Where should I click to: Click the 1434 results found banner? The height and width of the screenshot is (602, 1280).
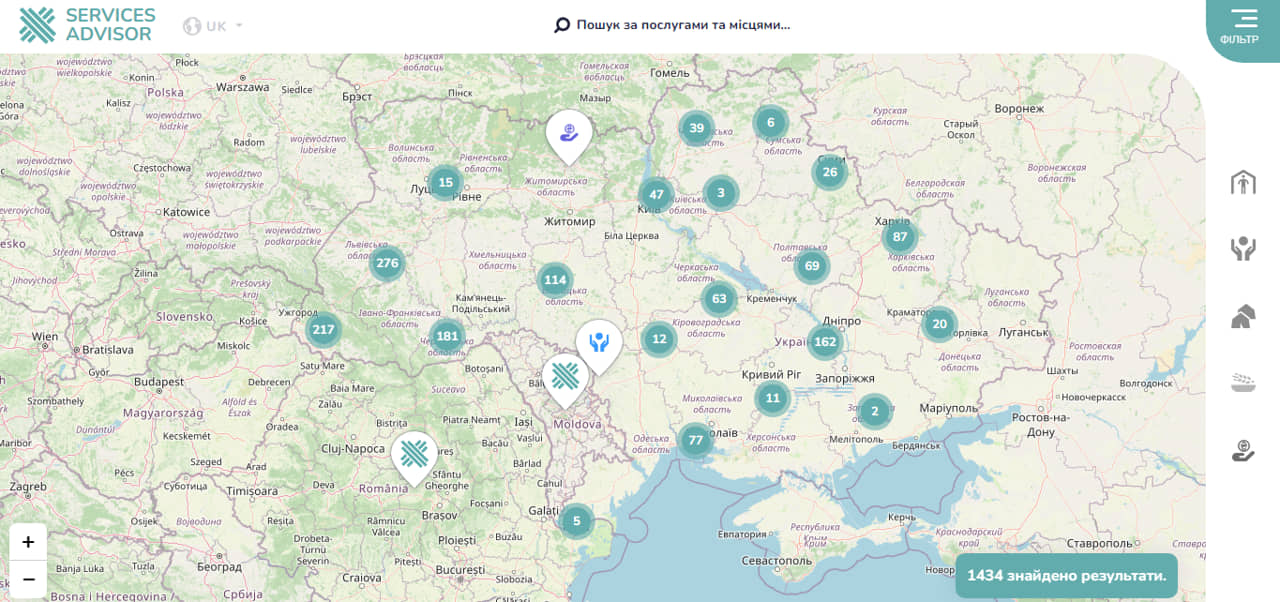point(1066,576)
